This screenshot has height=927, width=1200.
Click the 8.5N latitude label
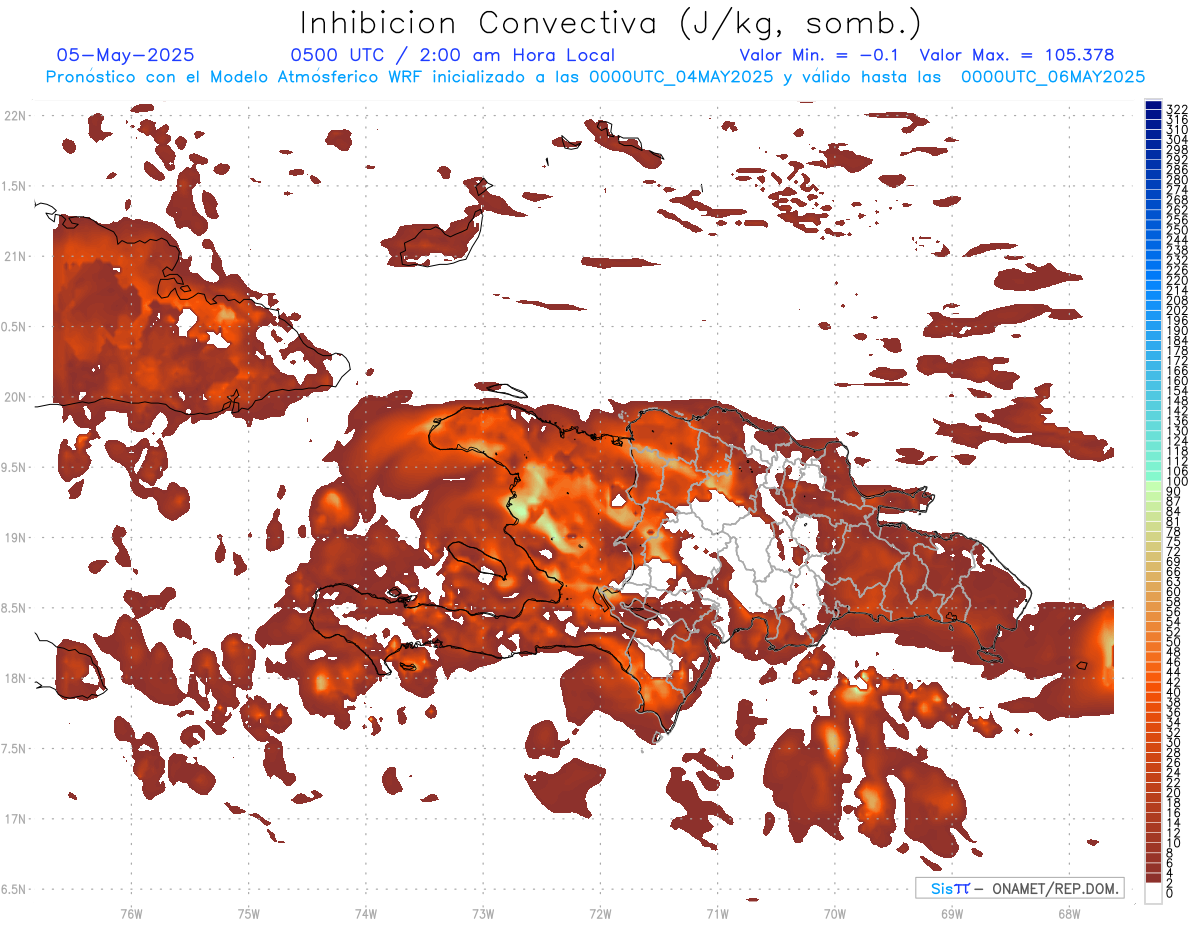pyautogui.click(x=15, y=608)
